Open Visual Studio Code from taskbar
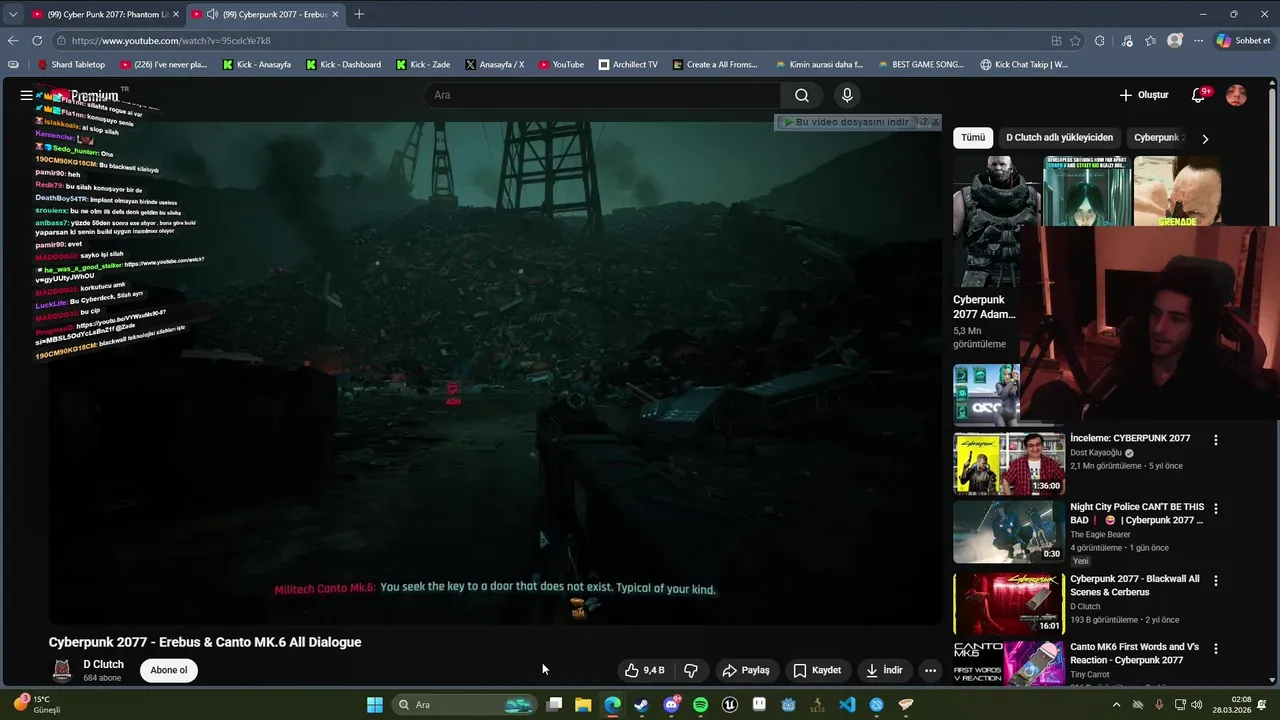 click(847, 705)
